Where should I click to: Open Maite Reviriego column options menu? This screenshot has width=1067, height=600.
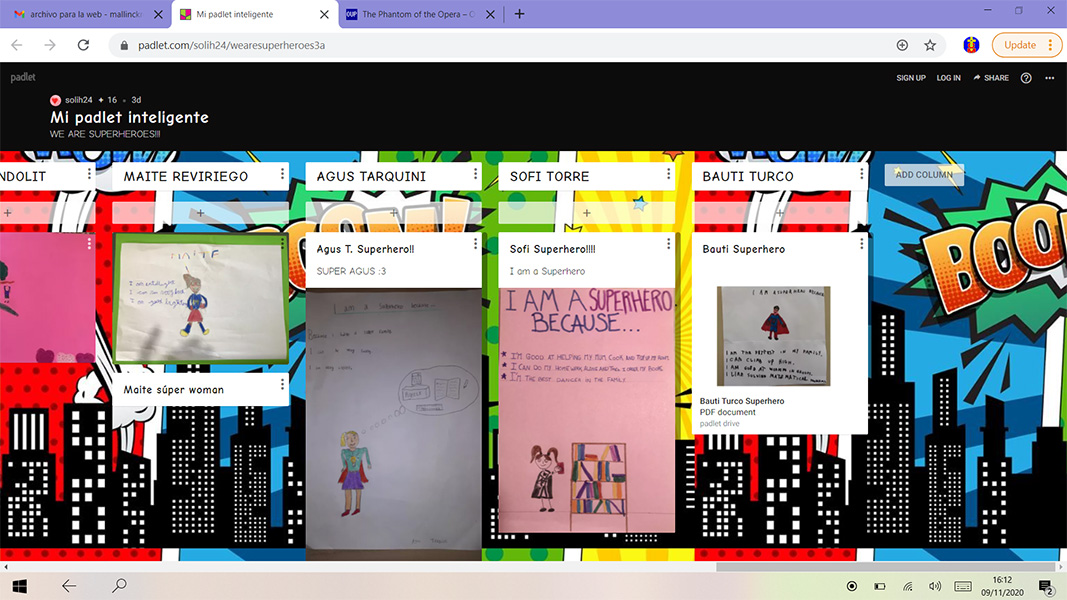tap(283, 175)
